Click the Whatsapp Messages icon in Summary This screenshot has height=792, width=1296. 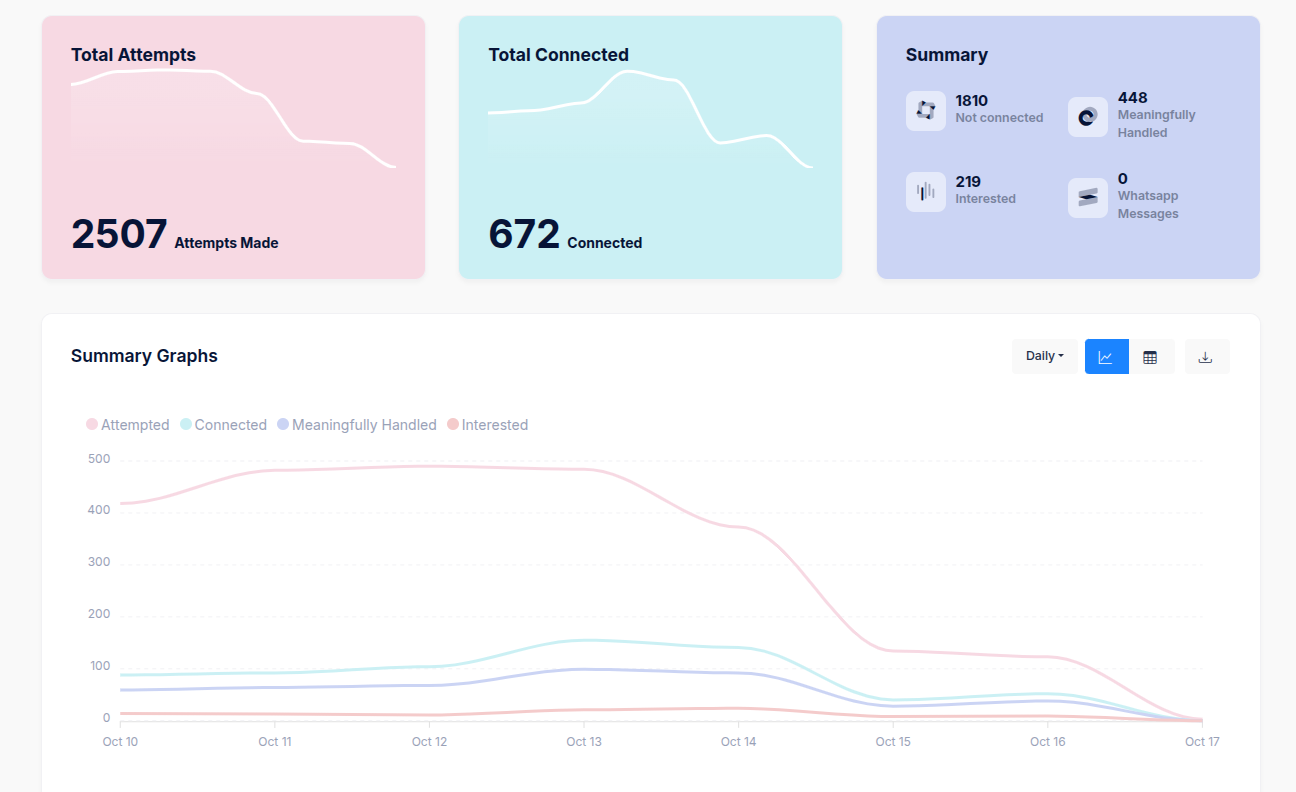pos(1087,198)
